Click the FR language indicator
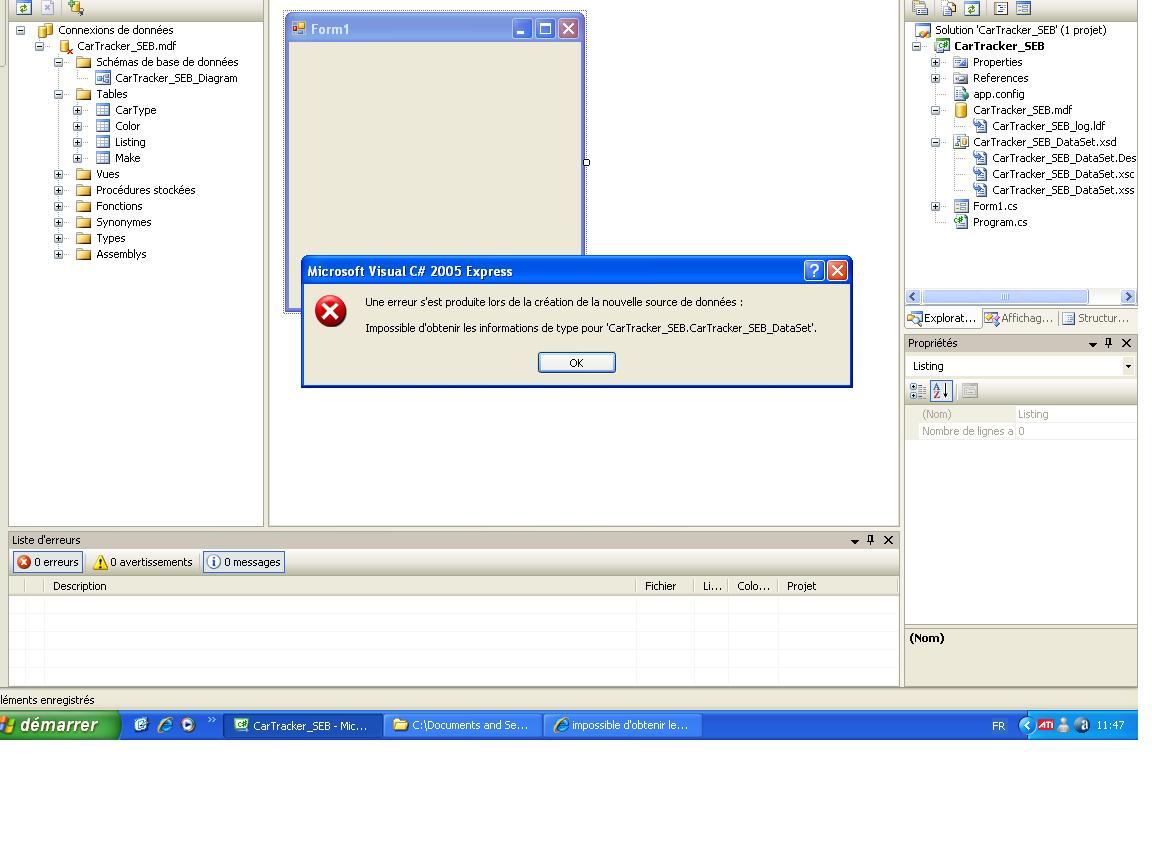1152x864 pixels. pyautogui.click(x=998, y=726)
